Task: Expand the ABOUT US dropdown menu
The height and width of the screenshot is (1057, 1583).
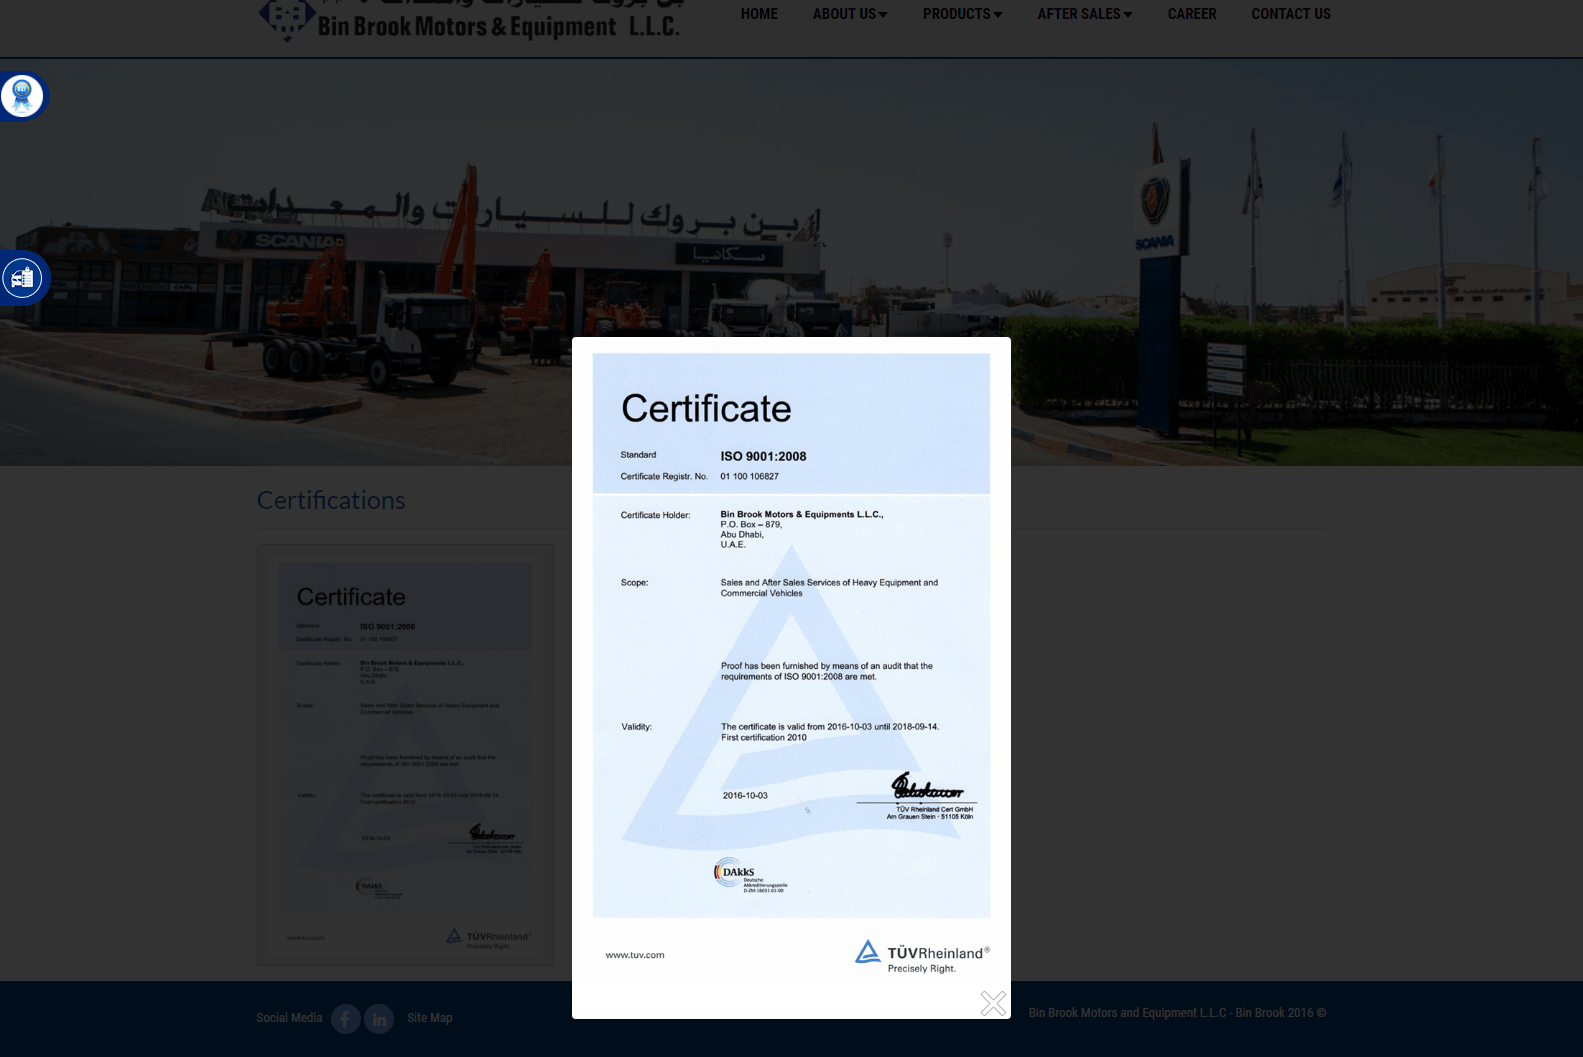Action: (849, 14)
